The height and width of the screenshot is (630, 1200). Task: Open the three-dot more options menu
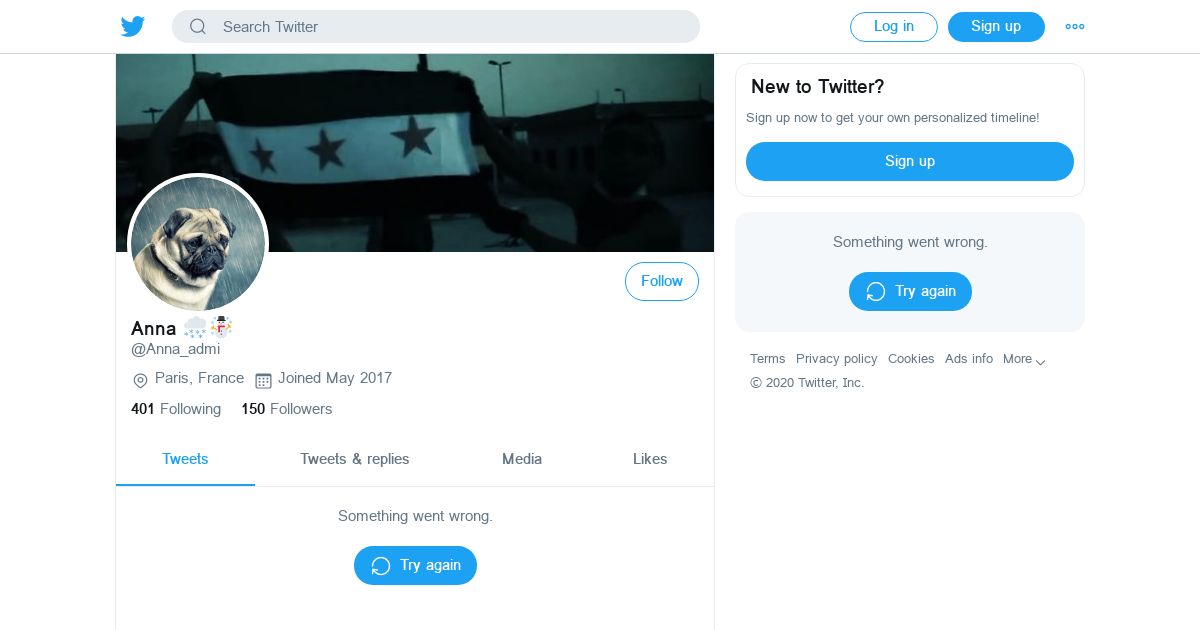click(1075, 27)
